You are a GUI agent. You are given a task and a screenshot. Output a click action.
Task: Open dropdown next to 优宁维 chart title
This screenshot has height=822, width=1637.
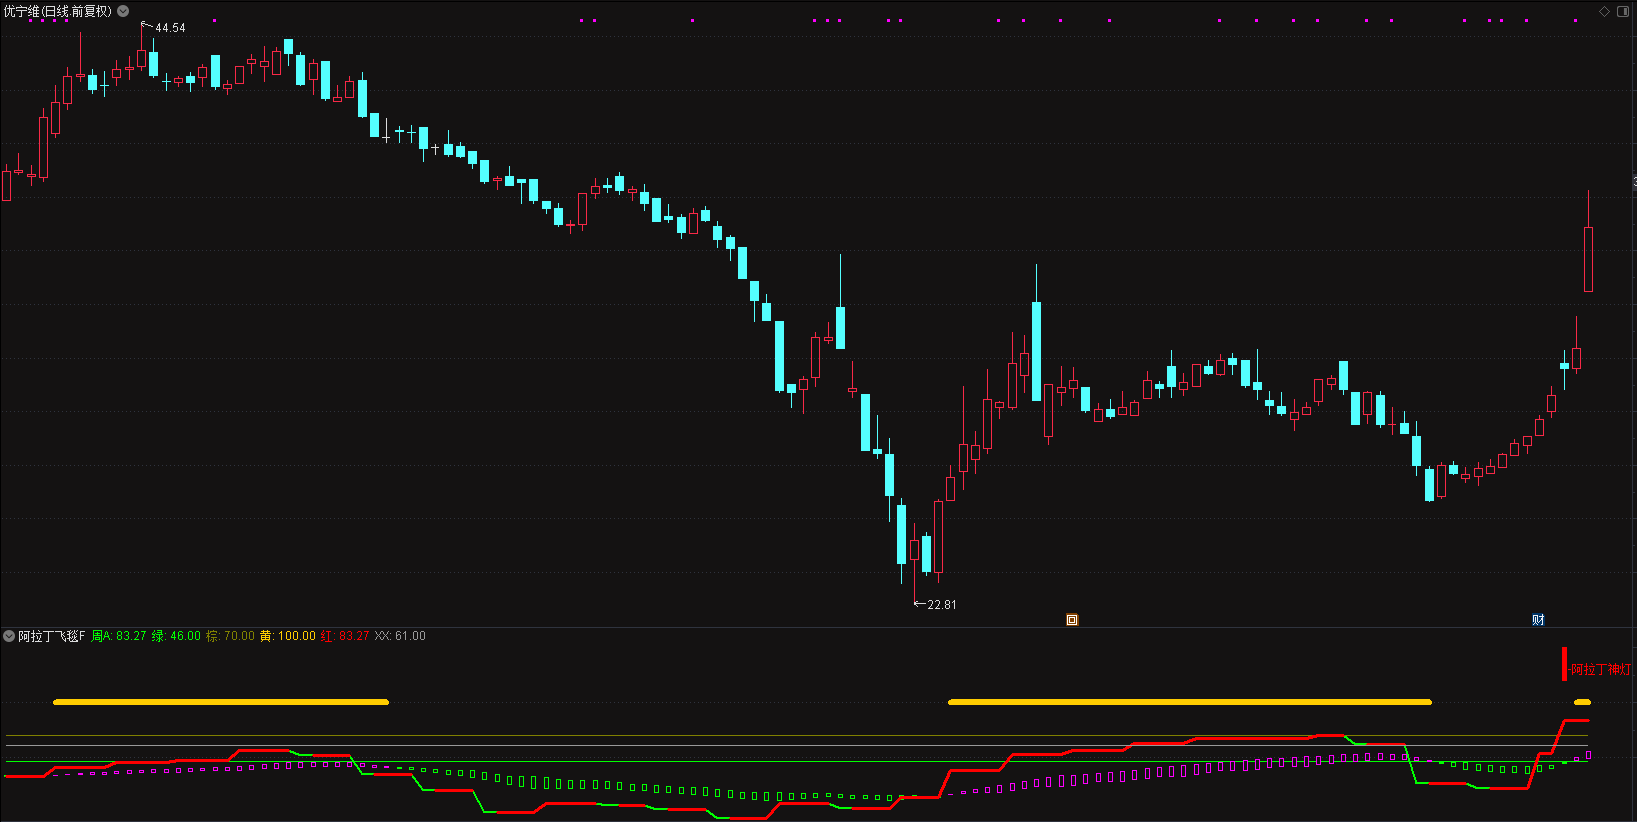click(123, 11)
